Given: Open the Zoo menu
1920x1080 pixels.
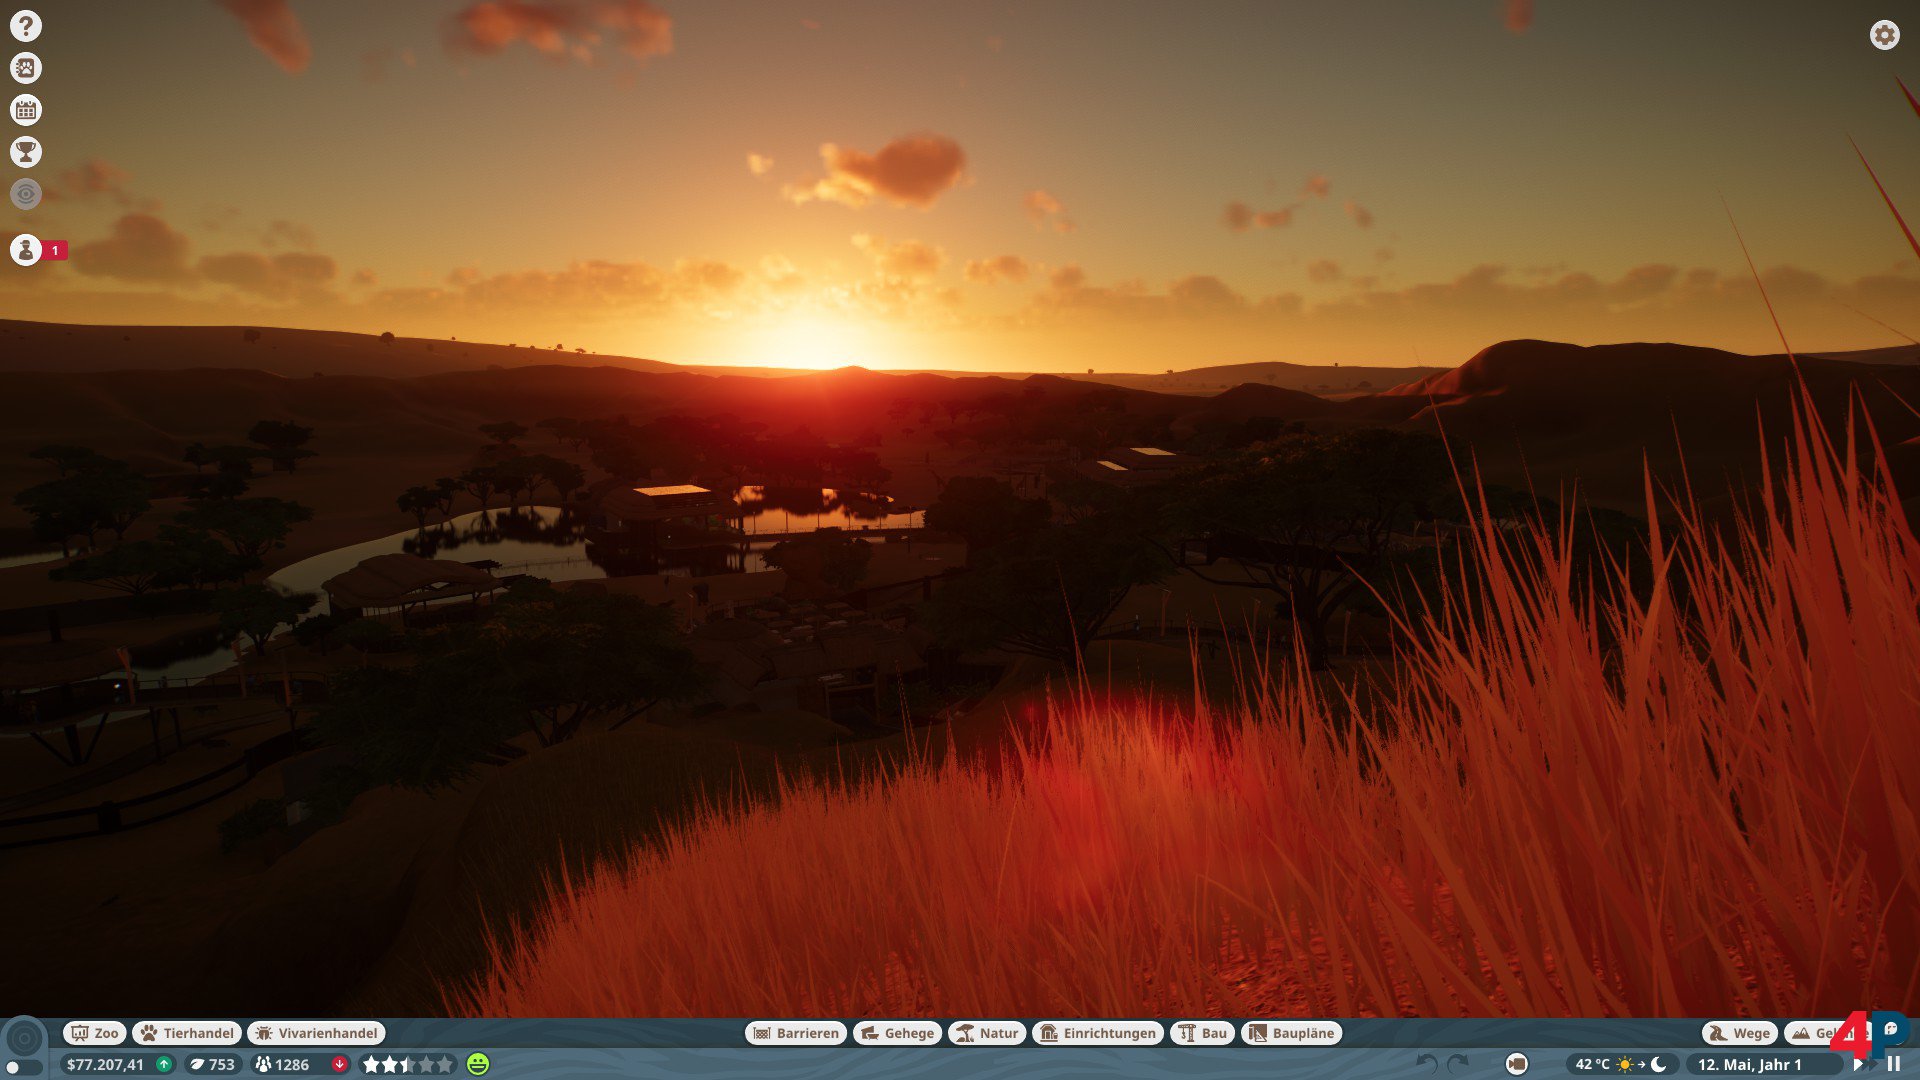Looking at the screenshot, I should [95, 1033].
